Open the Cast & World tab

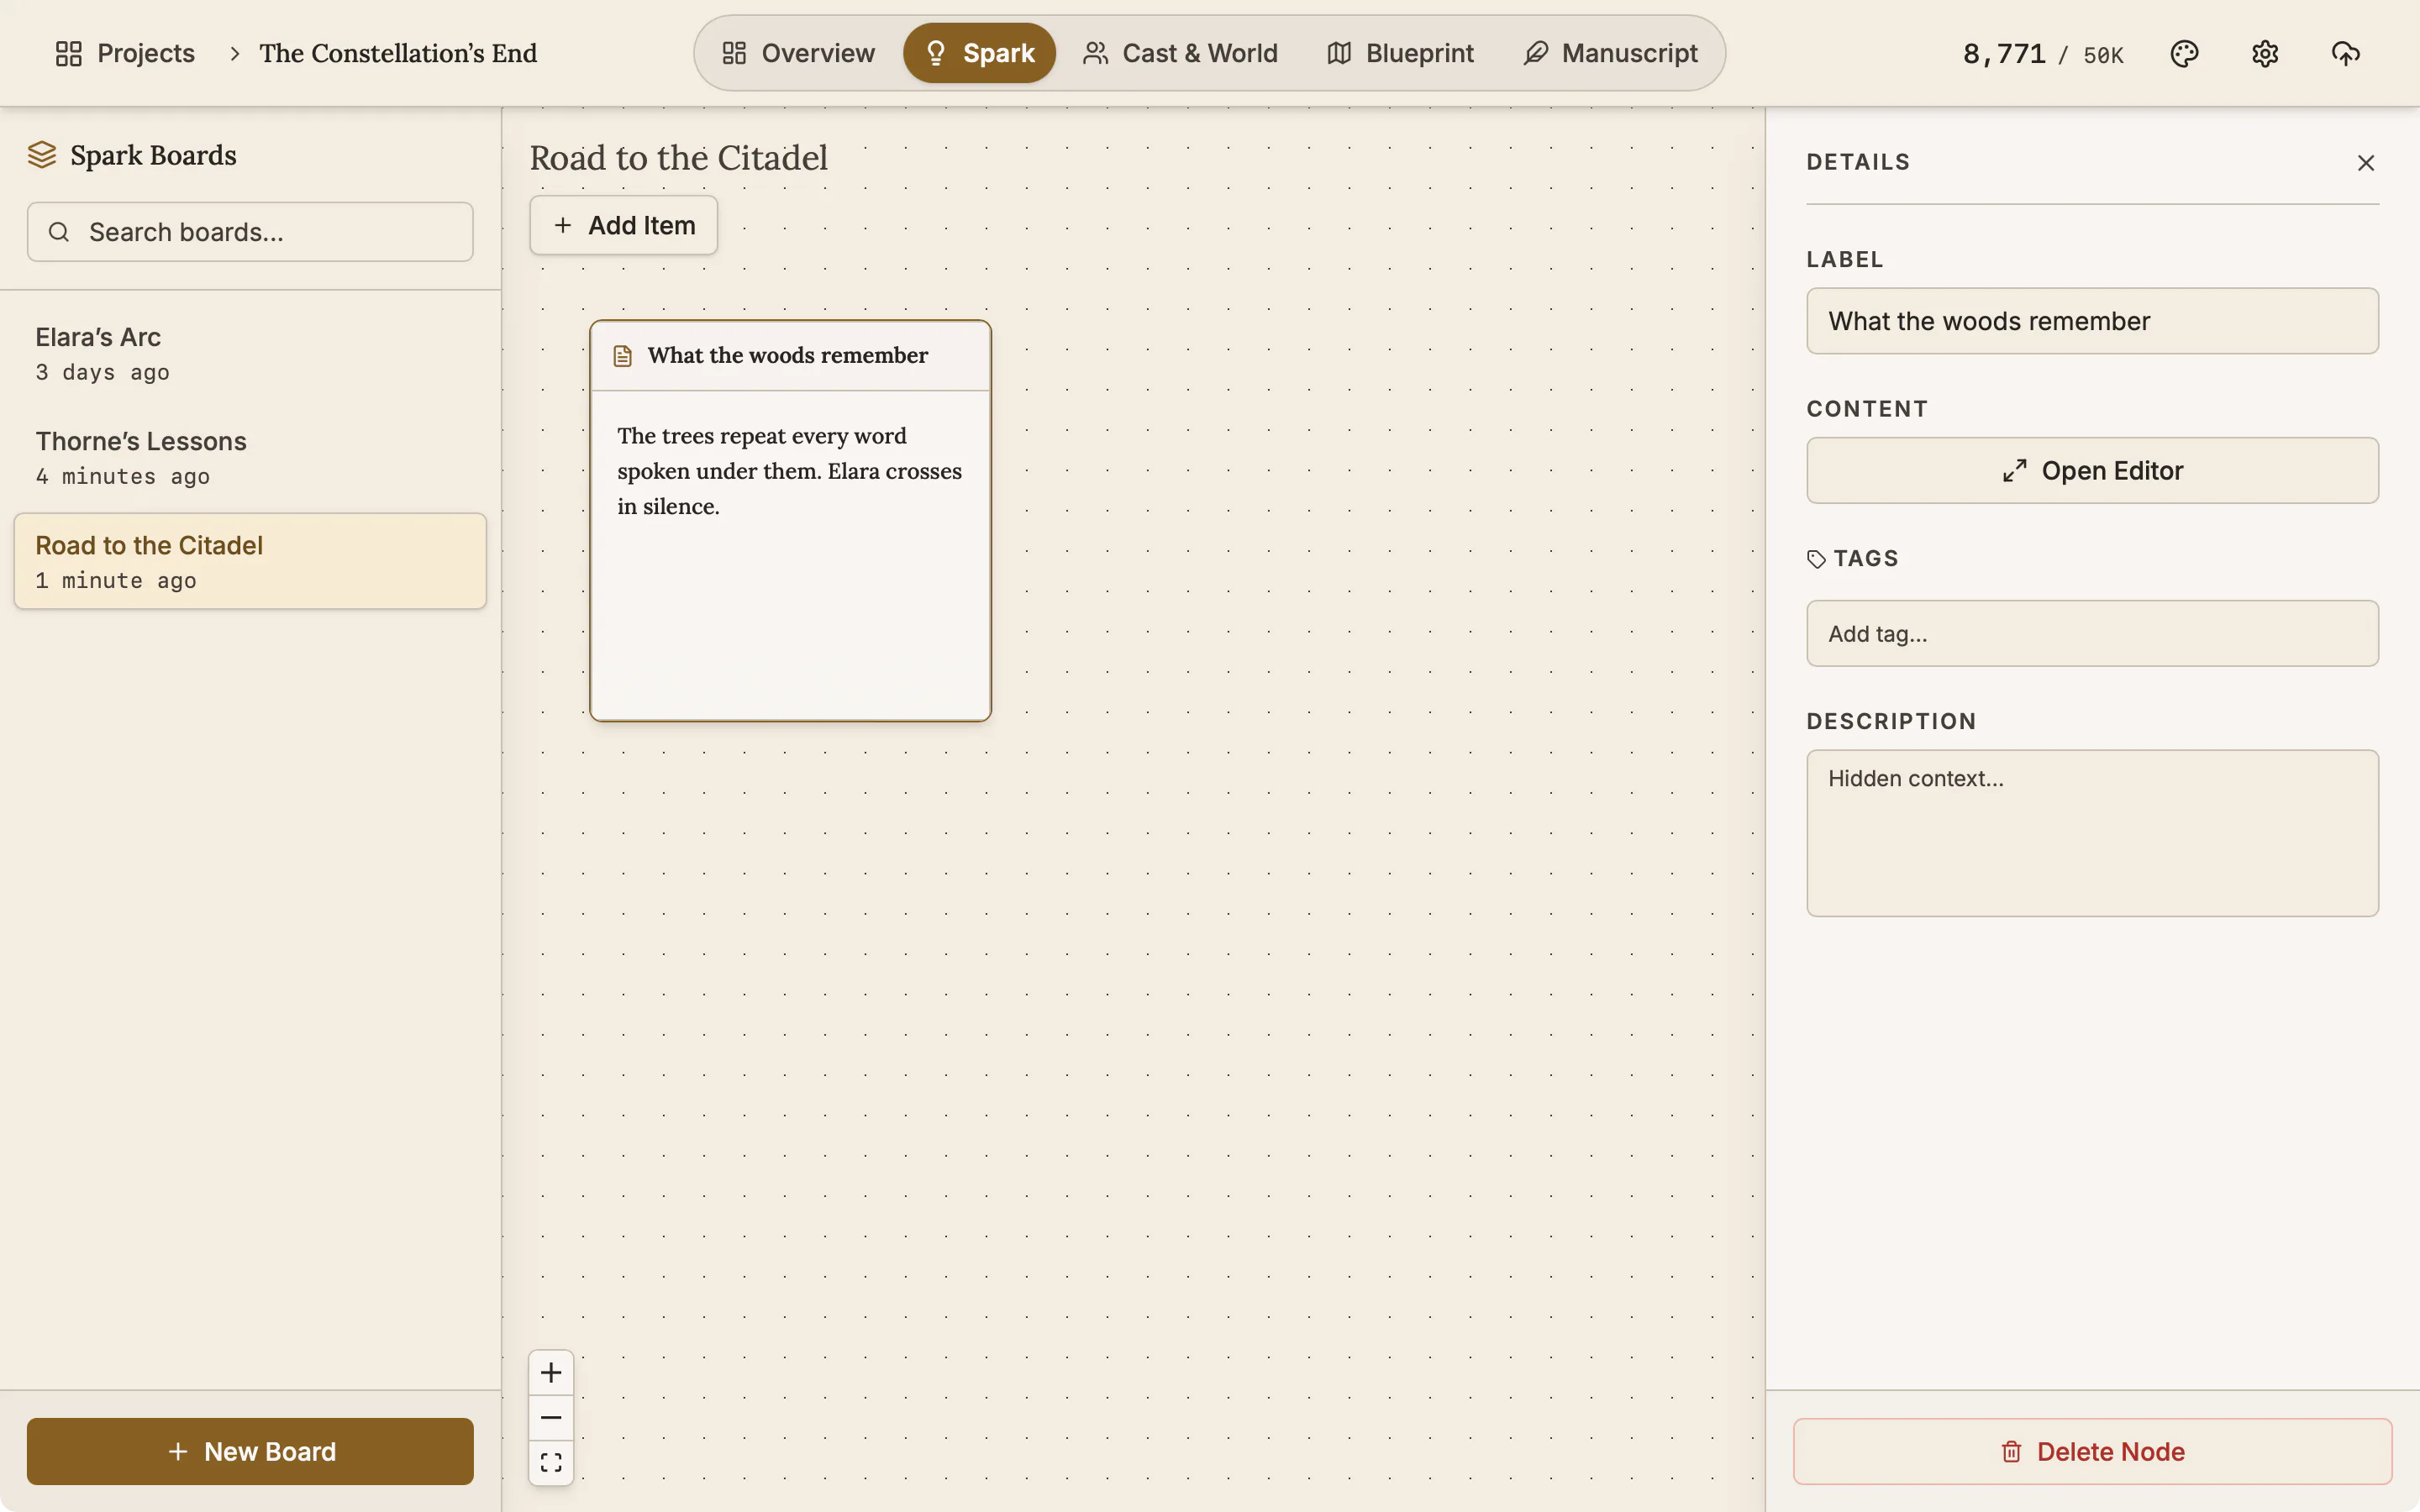point(1180,53)
